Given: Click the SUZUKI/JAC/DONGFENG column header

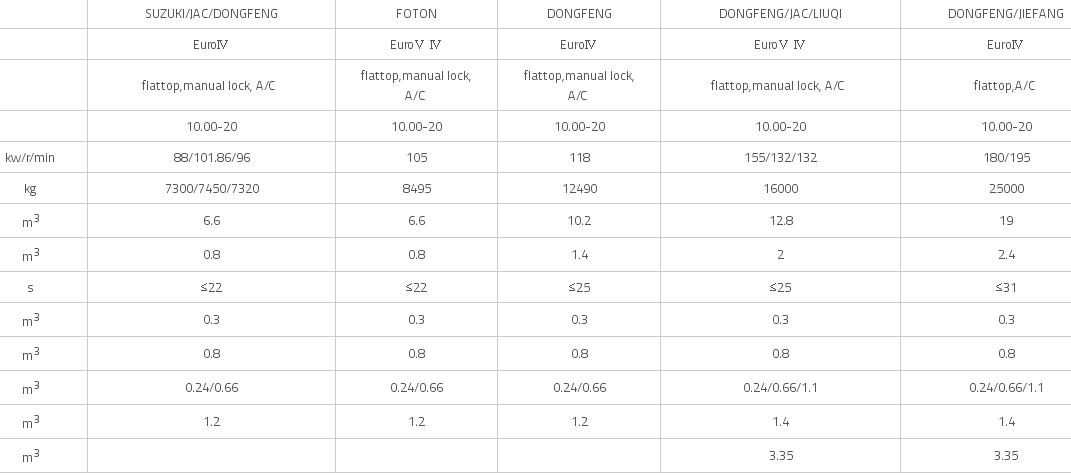Looking at the screenshot, I should tap(211, 14).
